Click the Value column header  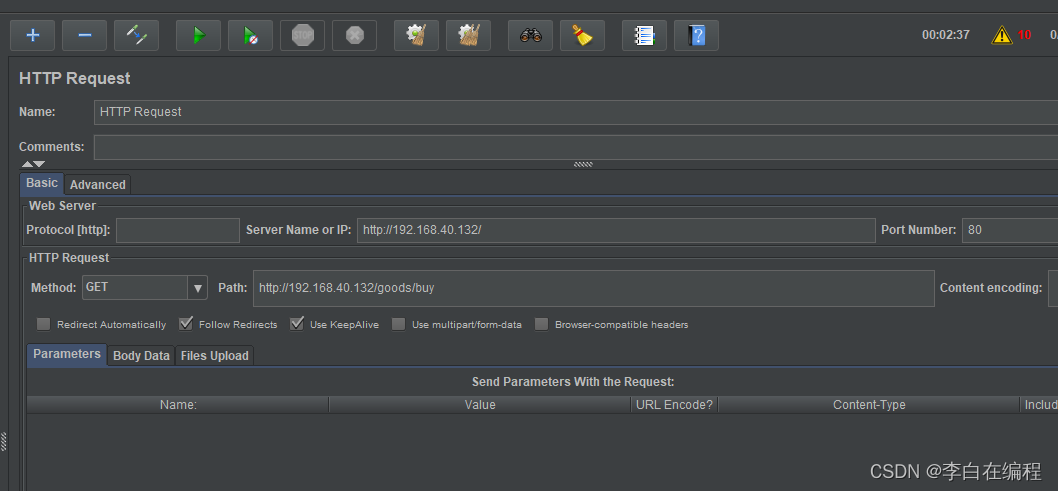tap(480, 405)
